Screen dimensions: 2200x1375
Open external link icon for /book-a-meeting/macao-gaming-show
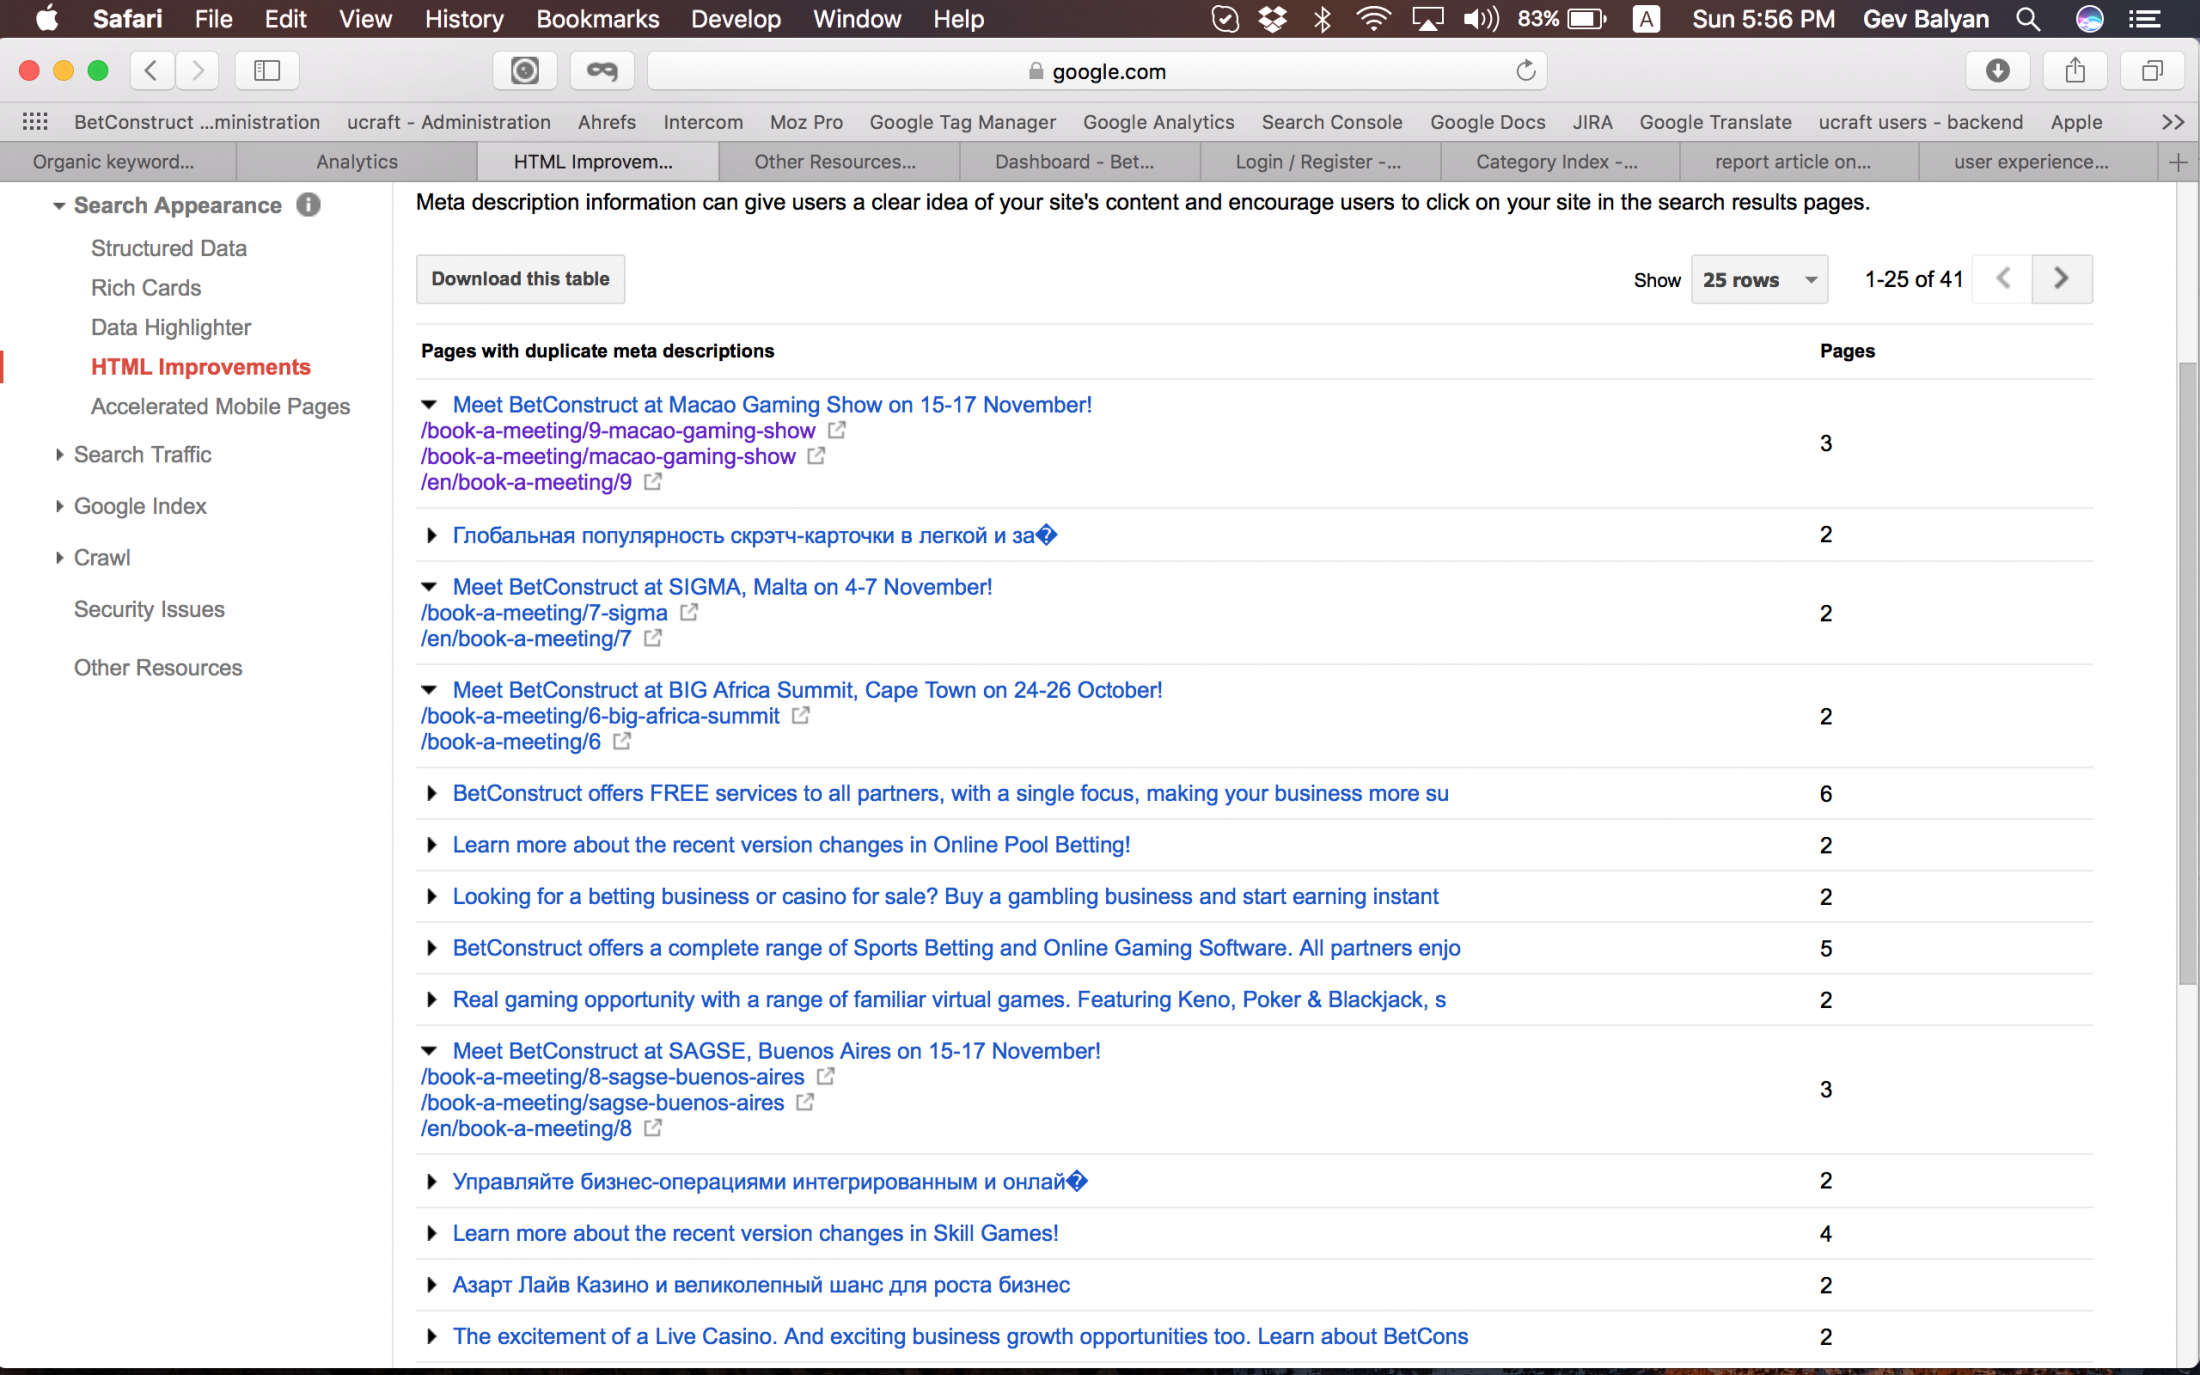[x=817, y=456]
